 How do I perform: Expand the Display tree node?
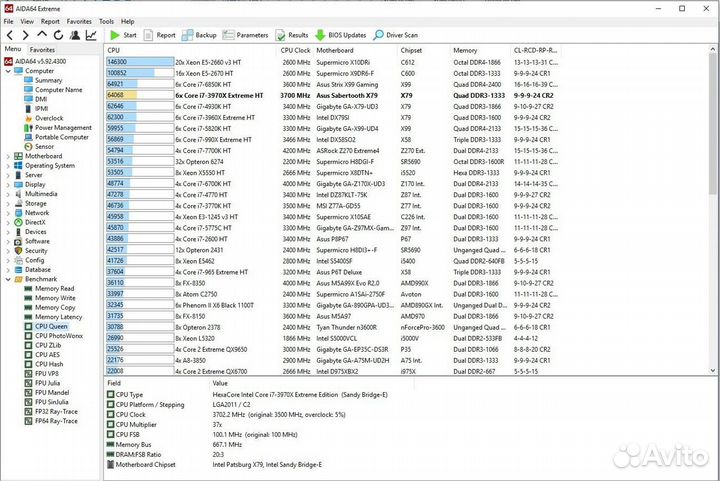(x=8, y=185)
